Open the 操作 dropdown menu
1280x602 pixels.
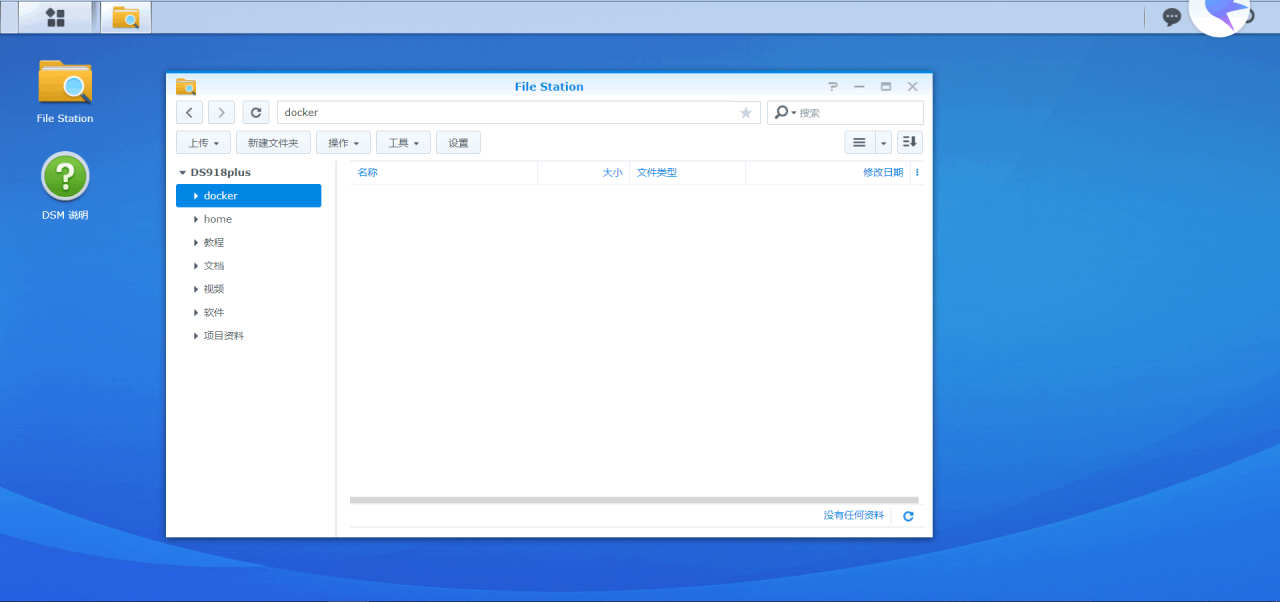[x=343, y=143]
